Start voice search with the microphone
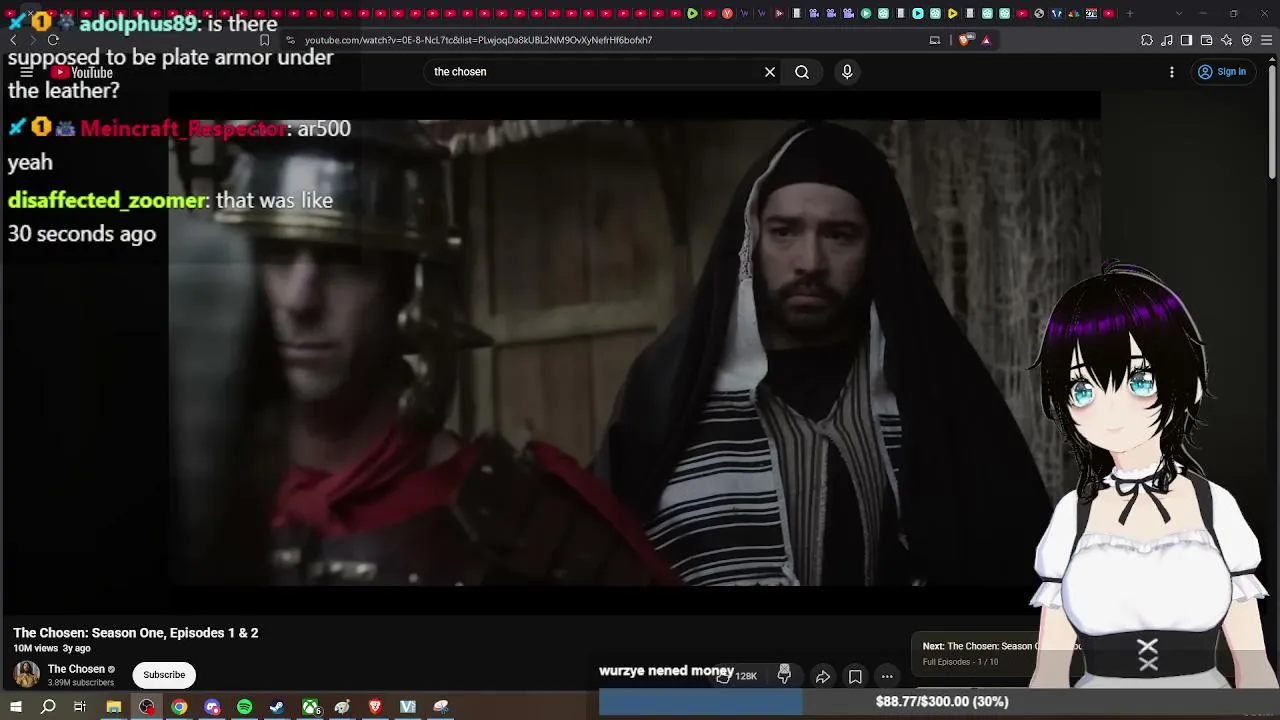 (x=847, y=72)
